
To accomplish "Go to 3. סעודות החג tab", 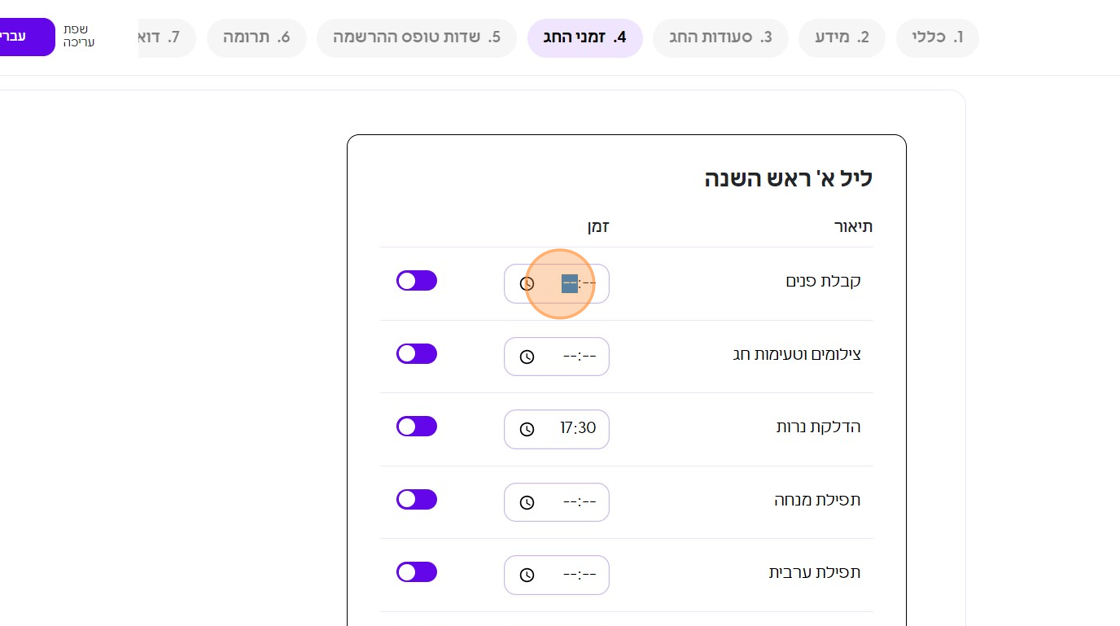I will click(720, 38).
